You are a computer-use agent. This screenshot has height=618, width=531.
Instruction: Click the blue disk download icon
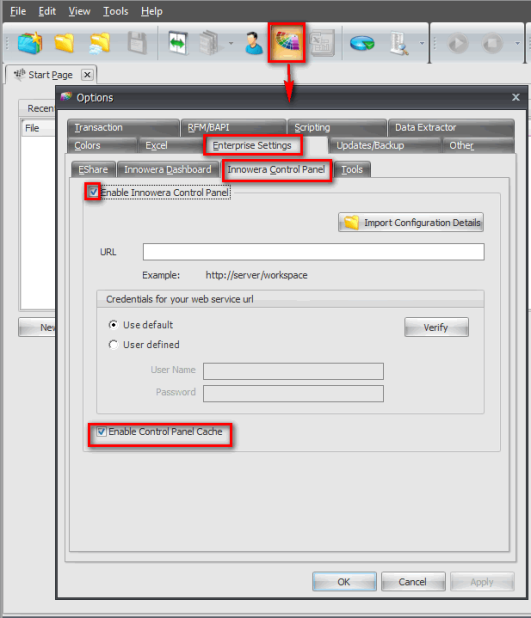tap(362, 43)
